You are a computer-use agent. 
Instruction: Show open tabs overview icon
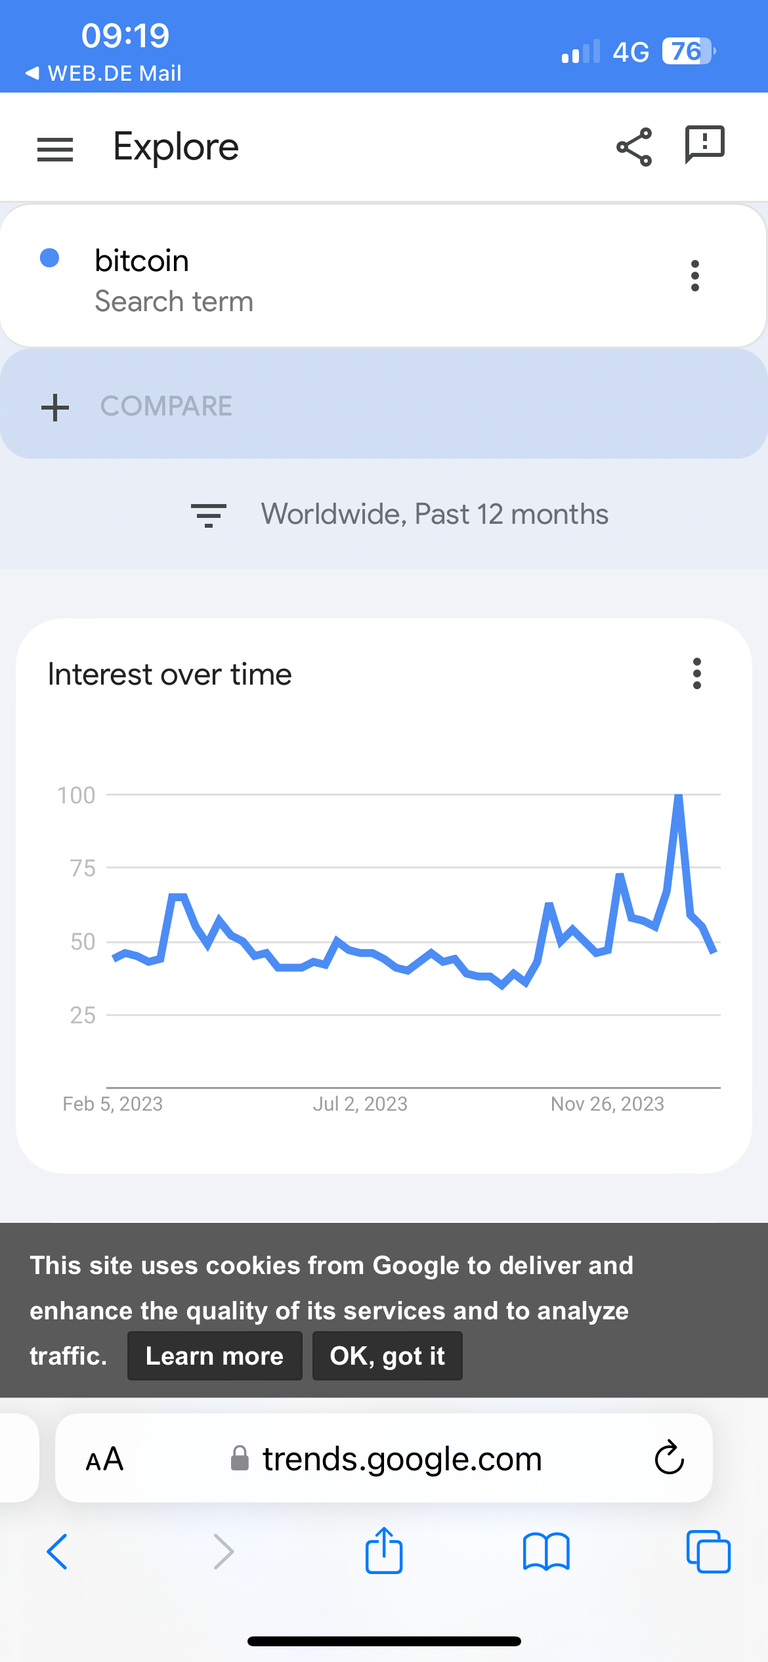[x=708, y=1552]
